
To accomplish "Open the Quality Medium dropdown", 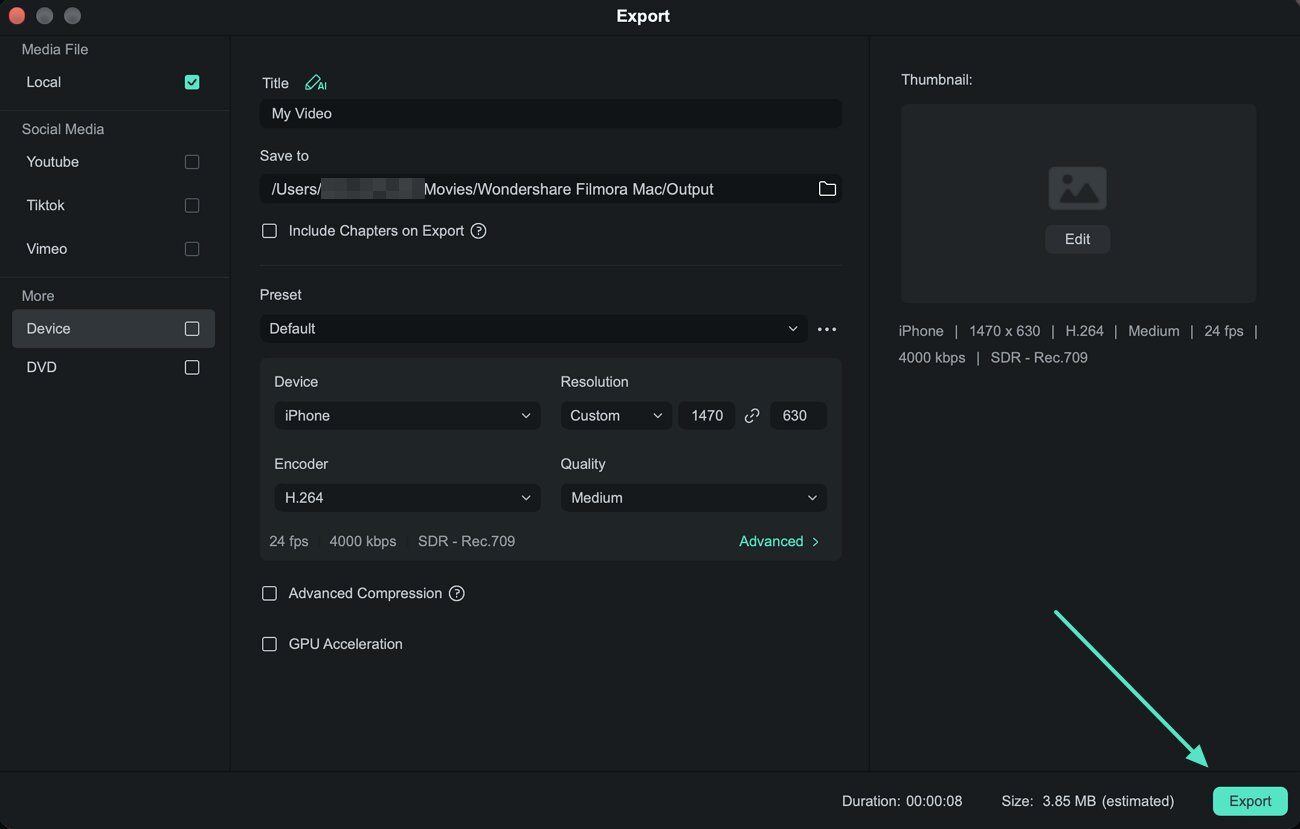I will point(694,498).
